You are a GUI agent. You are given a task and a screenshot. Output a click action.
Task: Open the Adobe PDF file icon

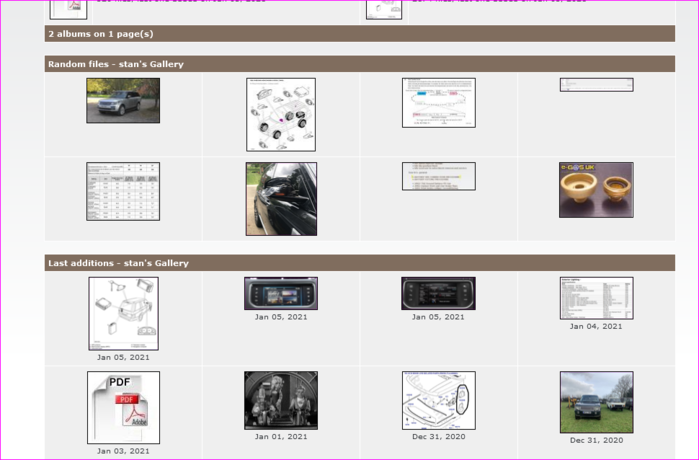coord(123,407)
